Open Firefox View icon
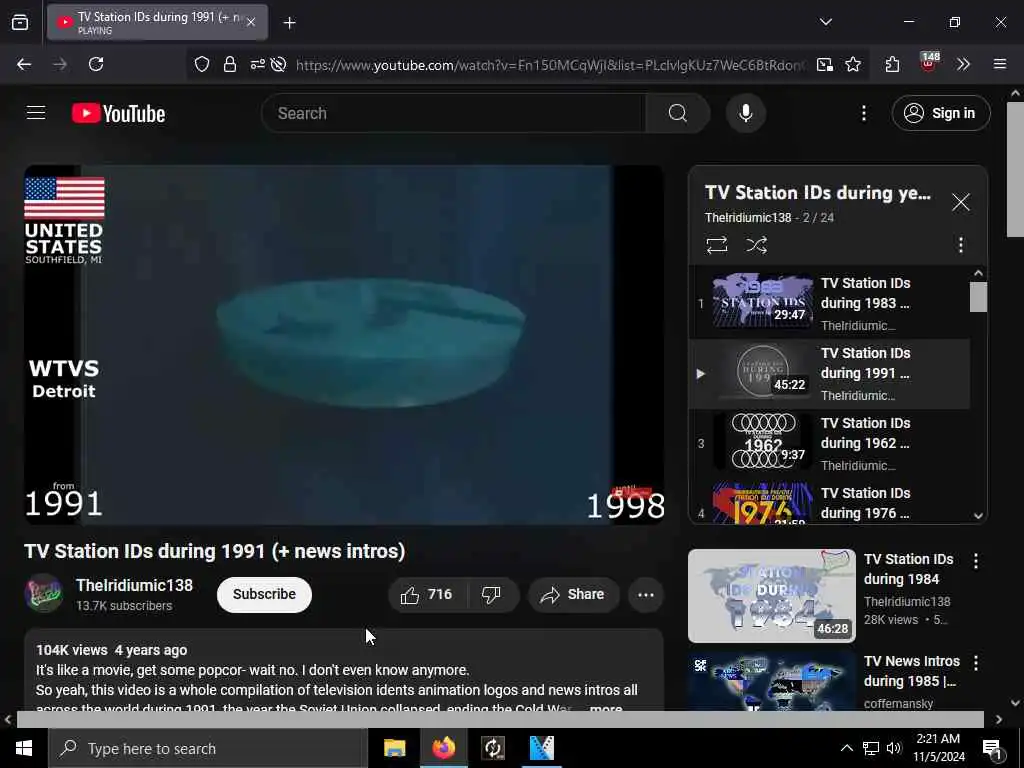1024x768 pixels. [x=20, y=22]
